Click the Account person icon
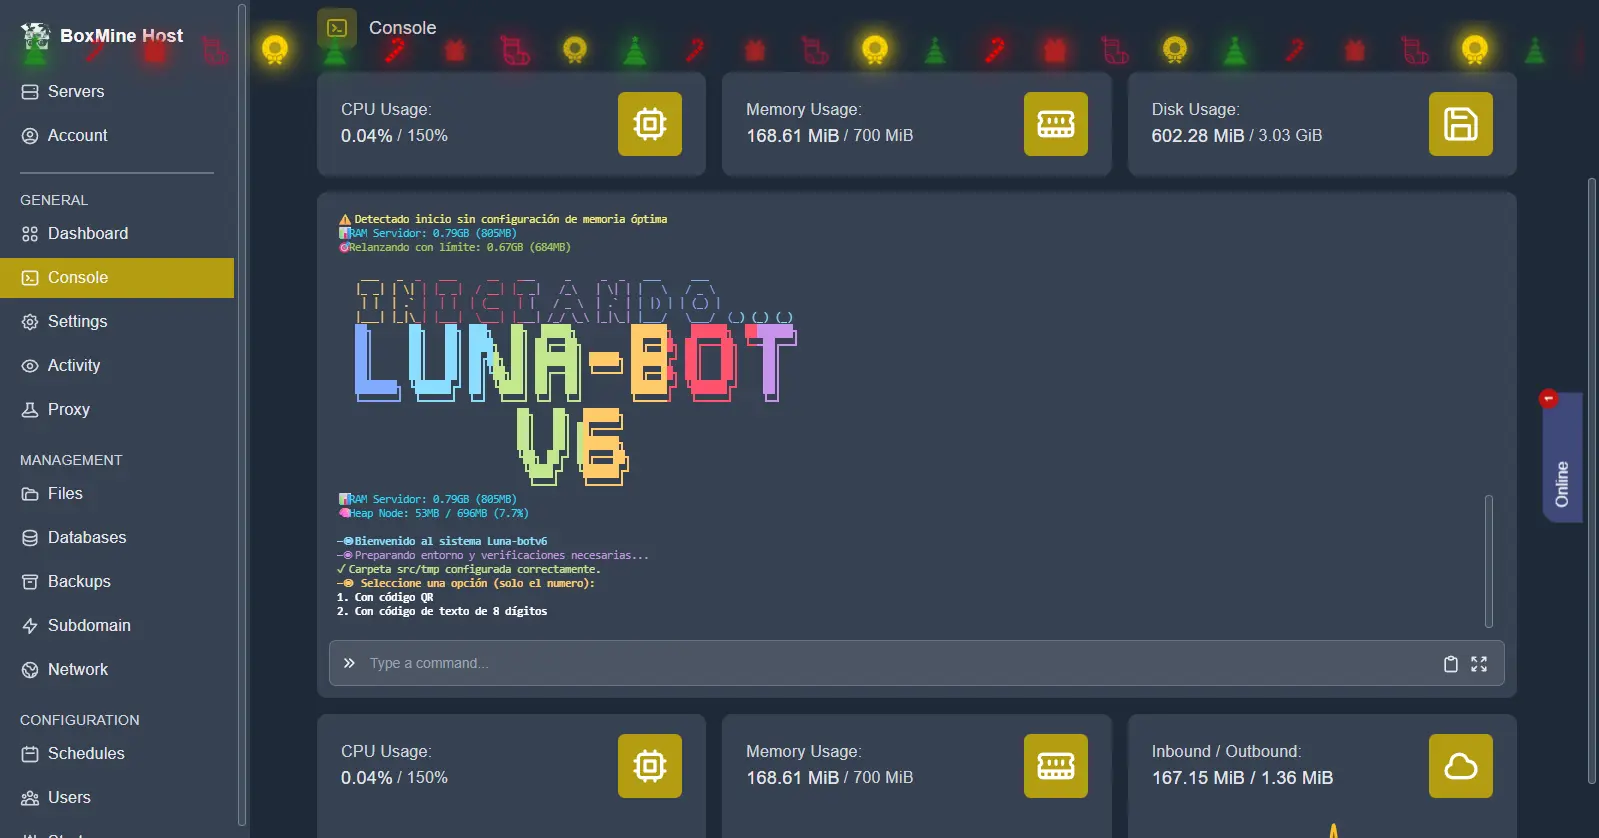This screenshot has height=838, width=1599. tap(30, 135)
